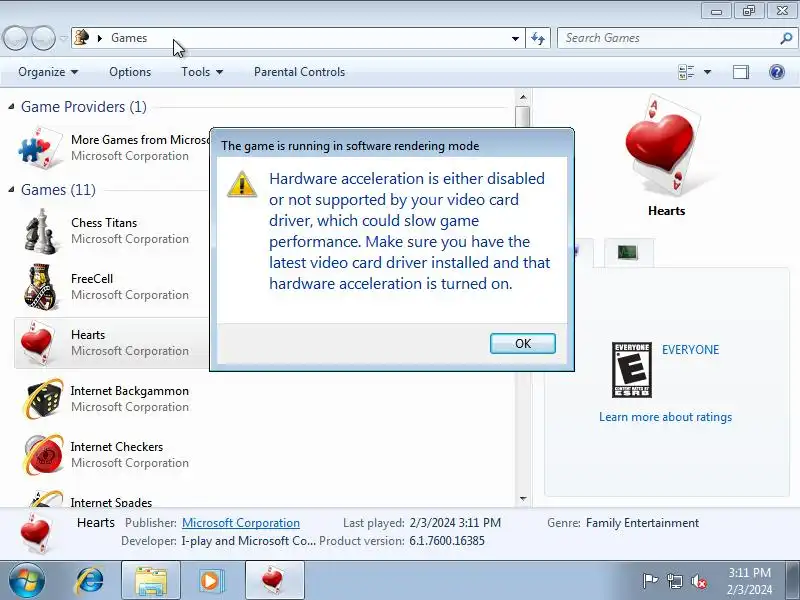800x600 pixels.
Task: Open the Windows Explorer taskbar button
Action: [151, 581]
